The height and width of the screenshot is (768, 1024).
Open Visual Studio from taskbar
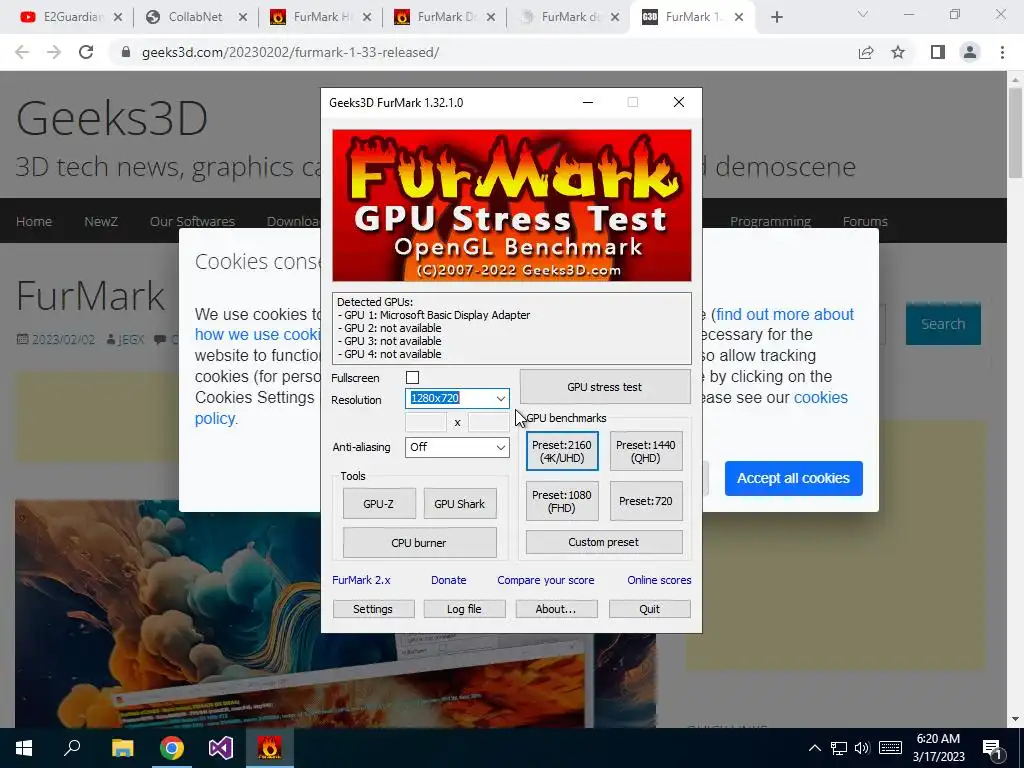point(221,748)
